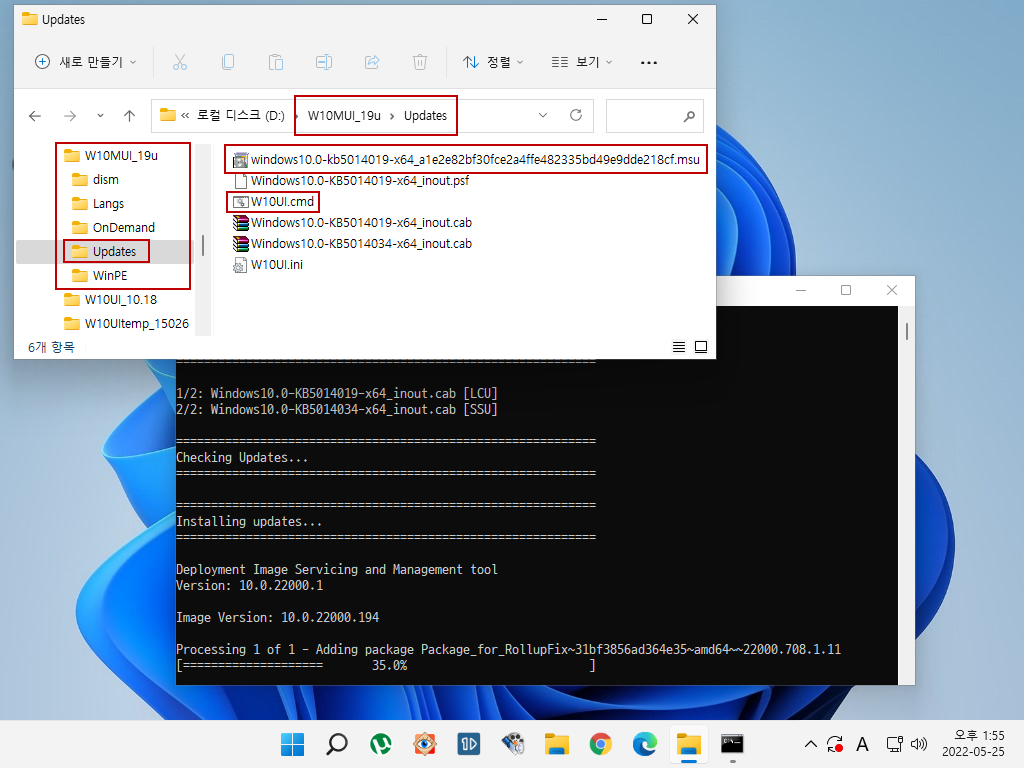Open the 보기 (View) dropdown
Screen dimensions: 1024x768
[582, 62]
